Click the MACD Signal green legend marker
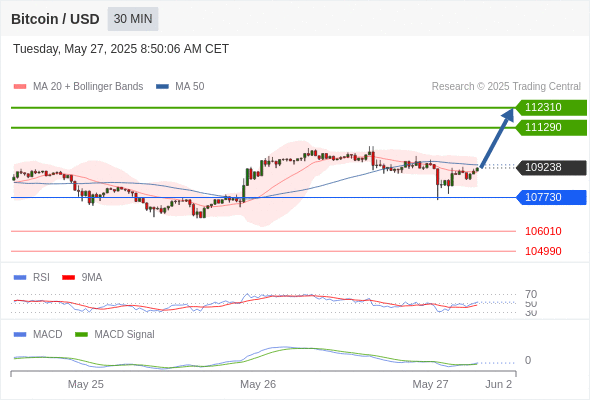590x400 pixels. 81,335
